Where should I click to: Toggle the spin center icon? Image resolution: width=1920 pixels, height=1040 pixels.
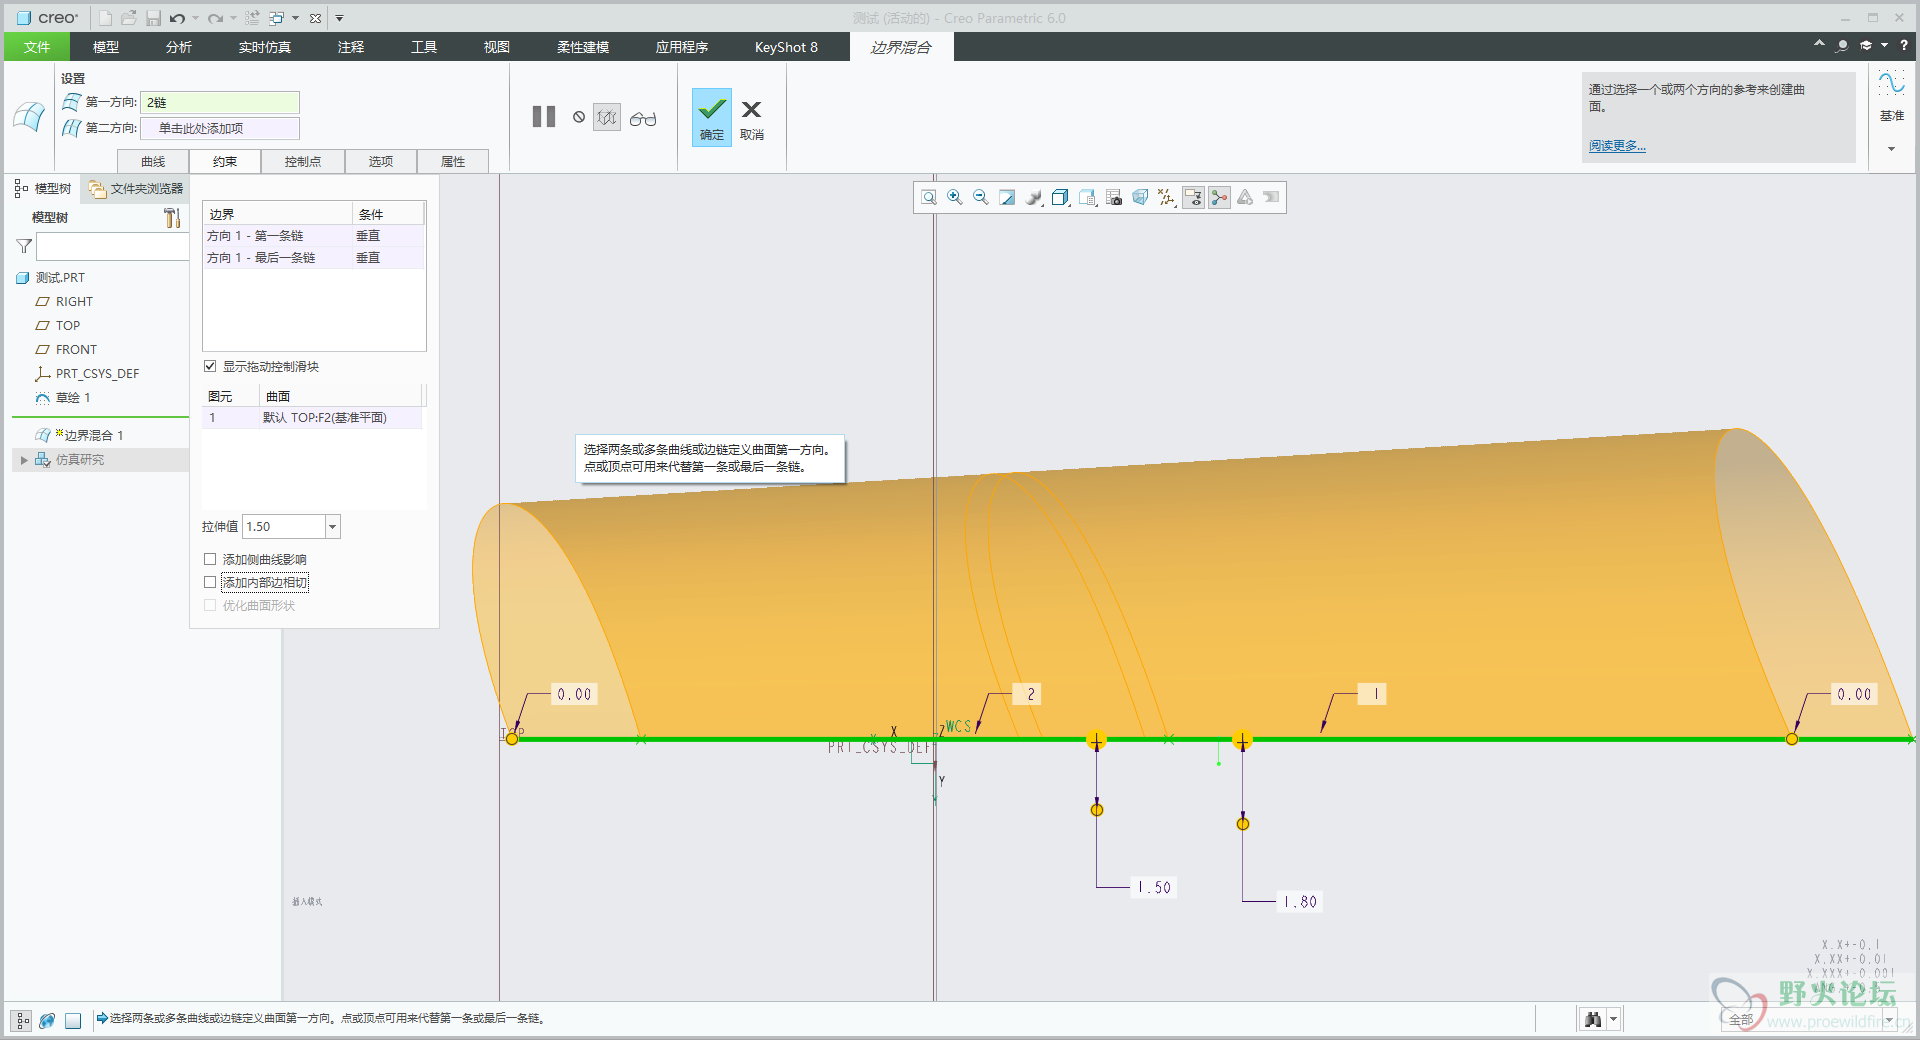[1219, 198]
